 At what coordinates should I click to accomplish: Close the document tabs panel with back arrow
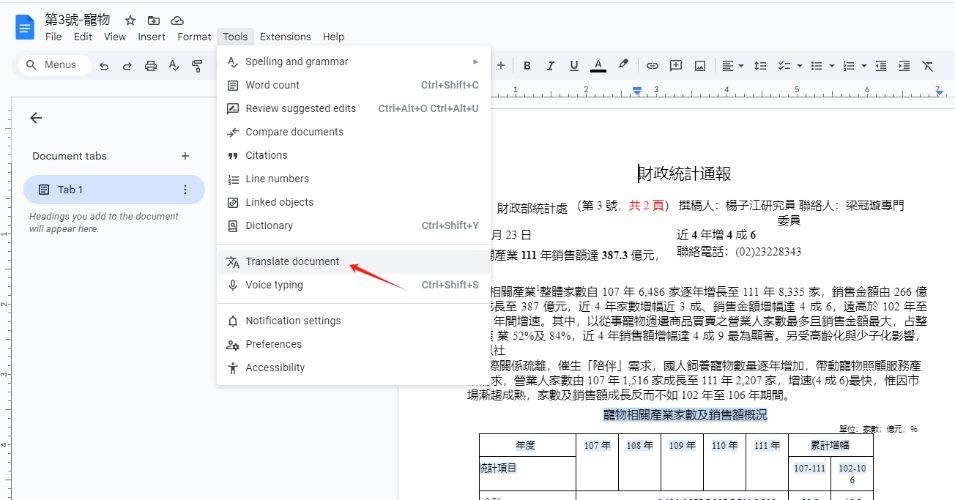click(36, 118)
